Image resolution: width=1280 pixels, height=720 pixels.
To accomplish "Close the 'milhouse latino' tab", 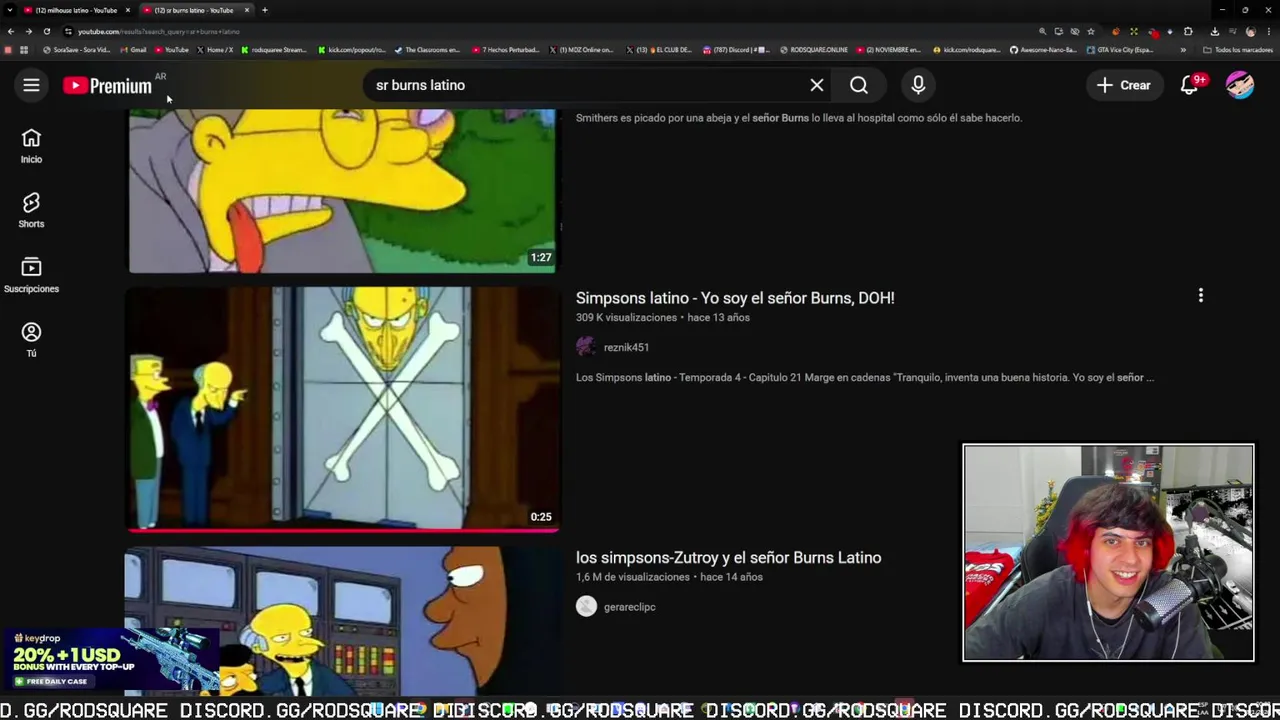I will (x=128, y=10).
